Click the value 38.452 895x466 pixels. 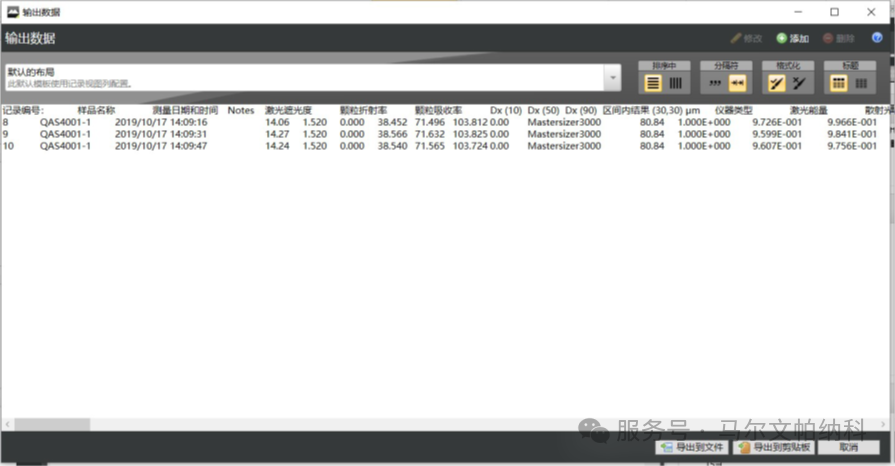click(x=393, y=122)
